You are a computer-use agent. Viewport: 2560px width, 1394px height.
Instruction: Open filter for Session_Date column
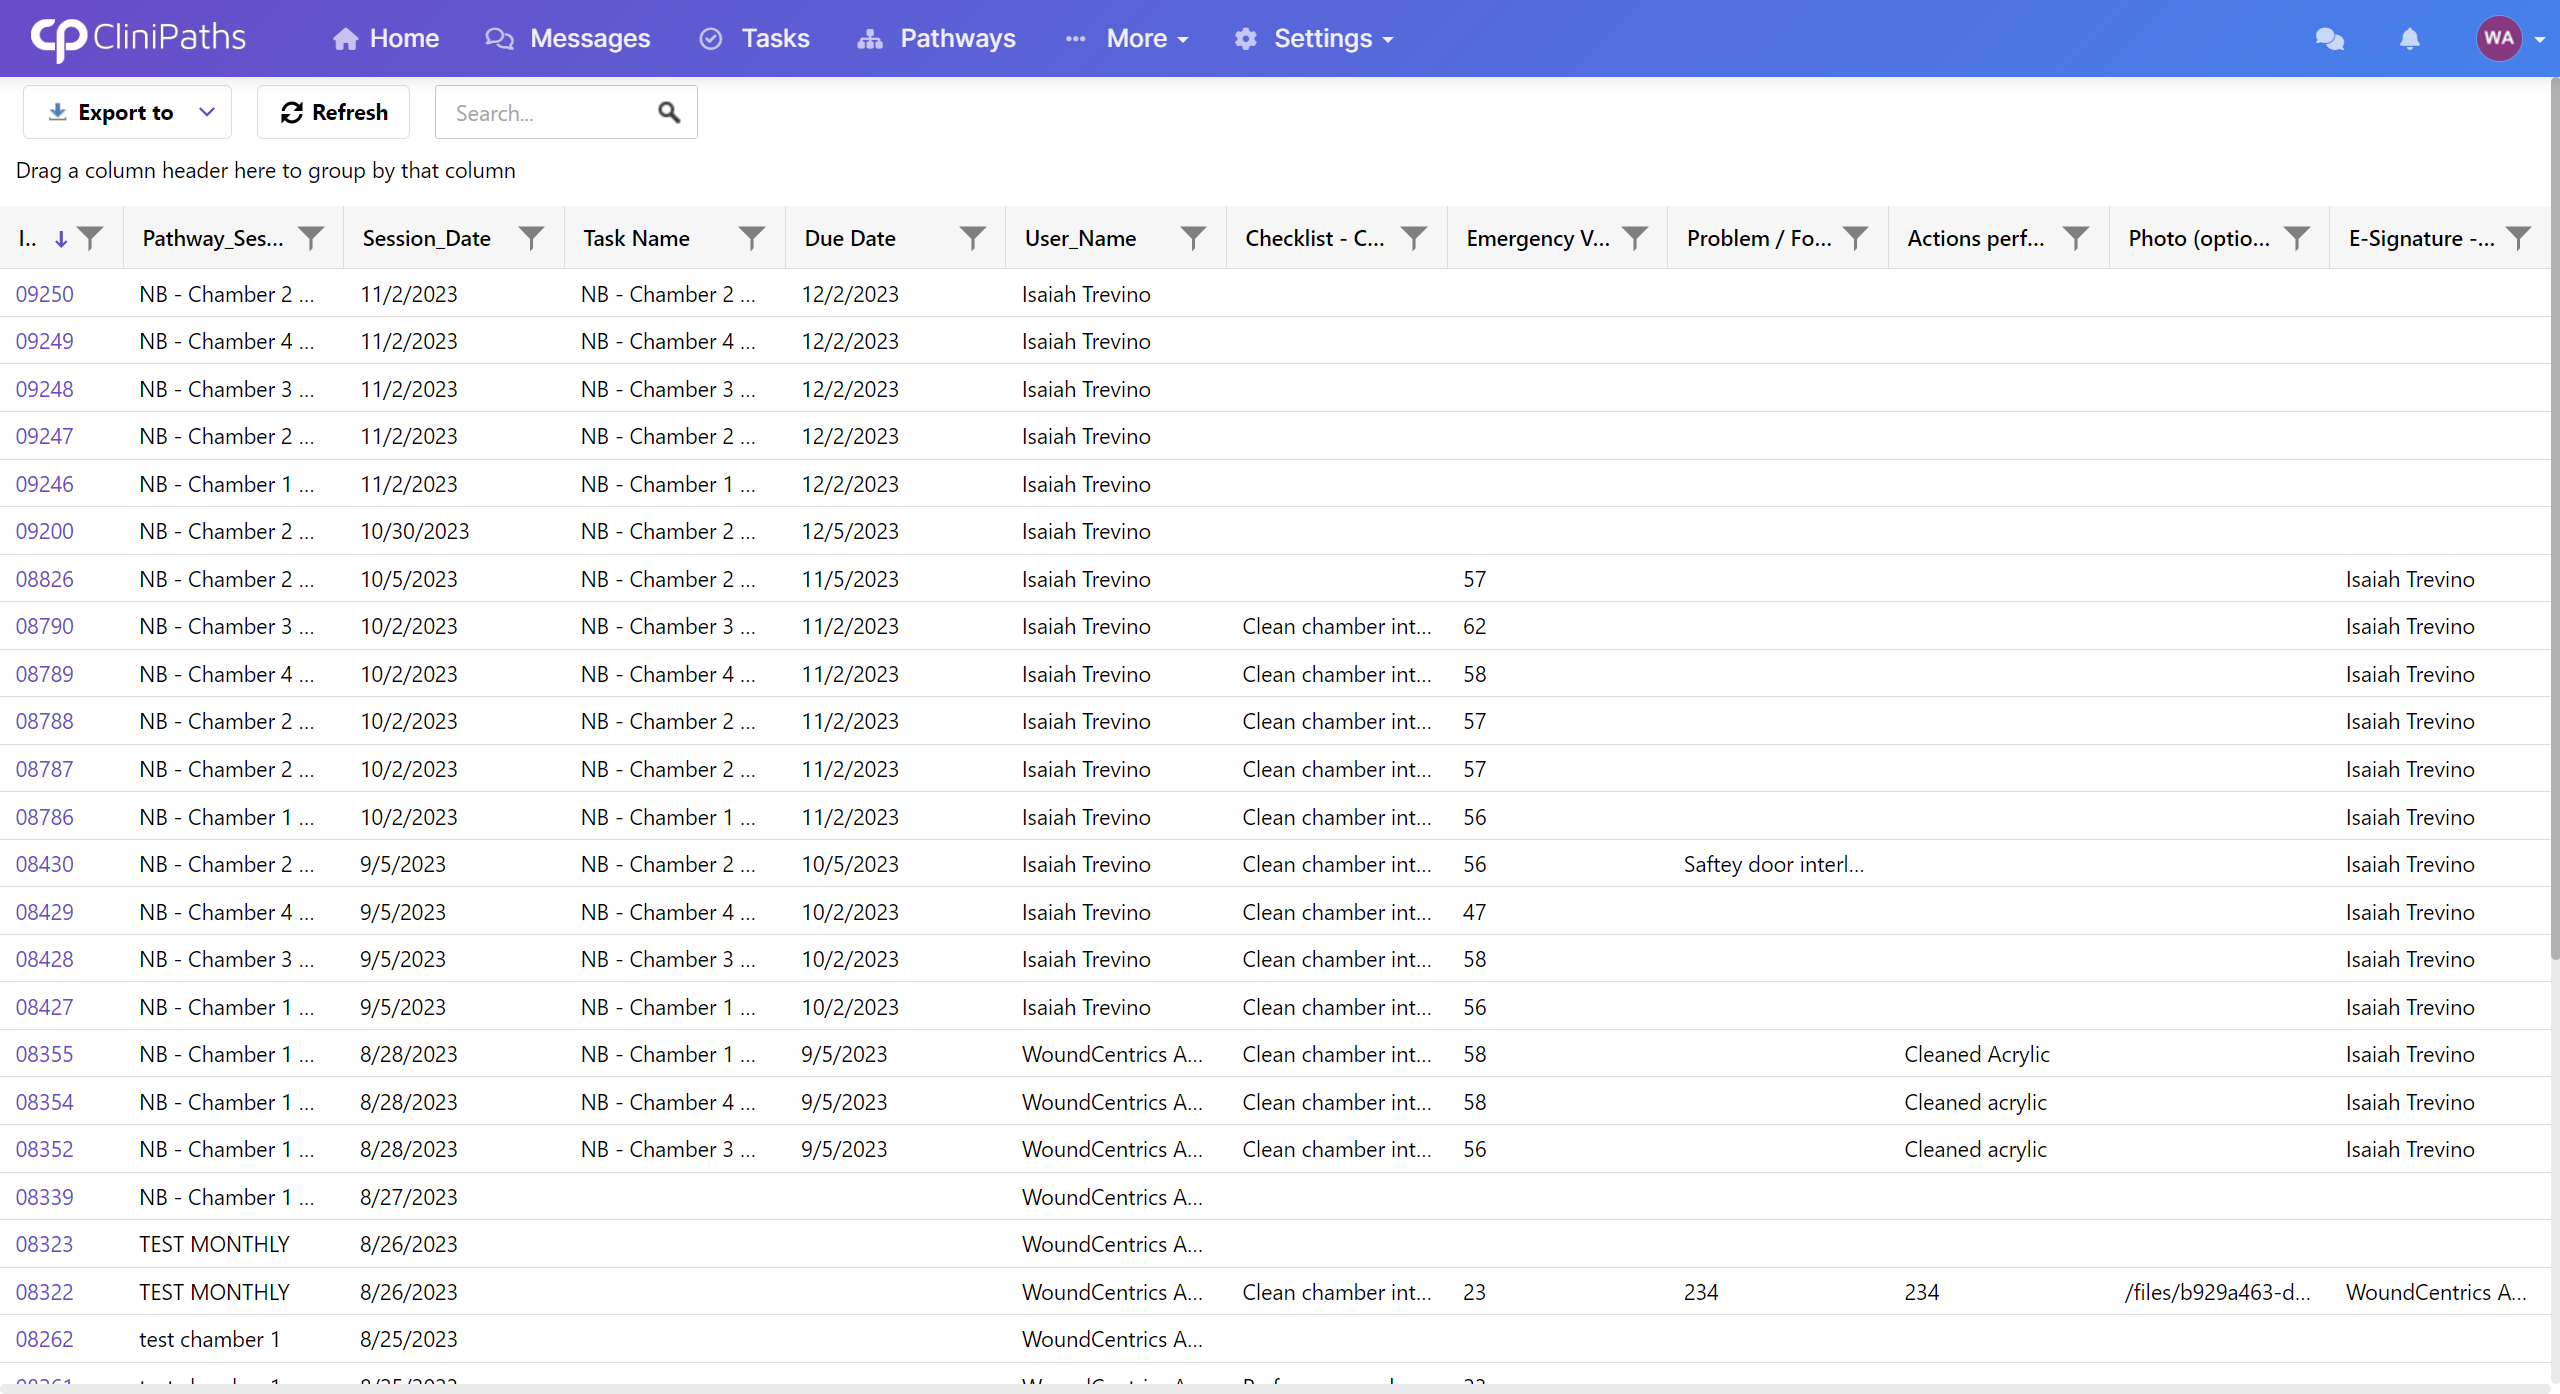pos(532,238)
